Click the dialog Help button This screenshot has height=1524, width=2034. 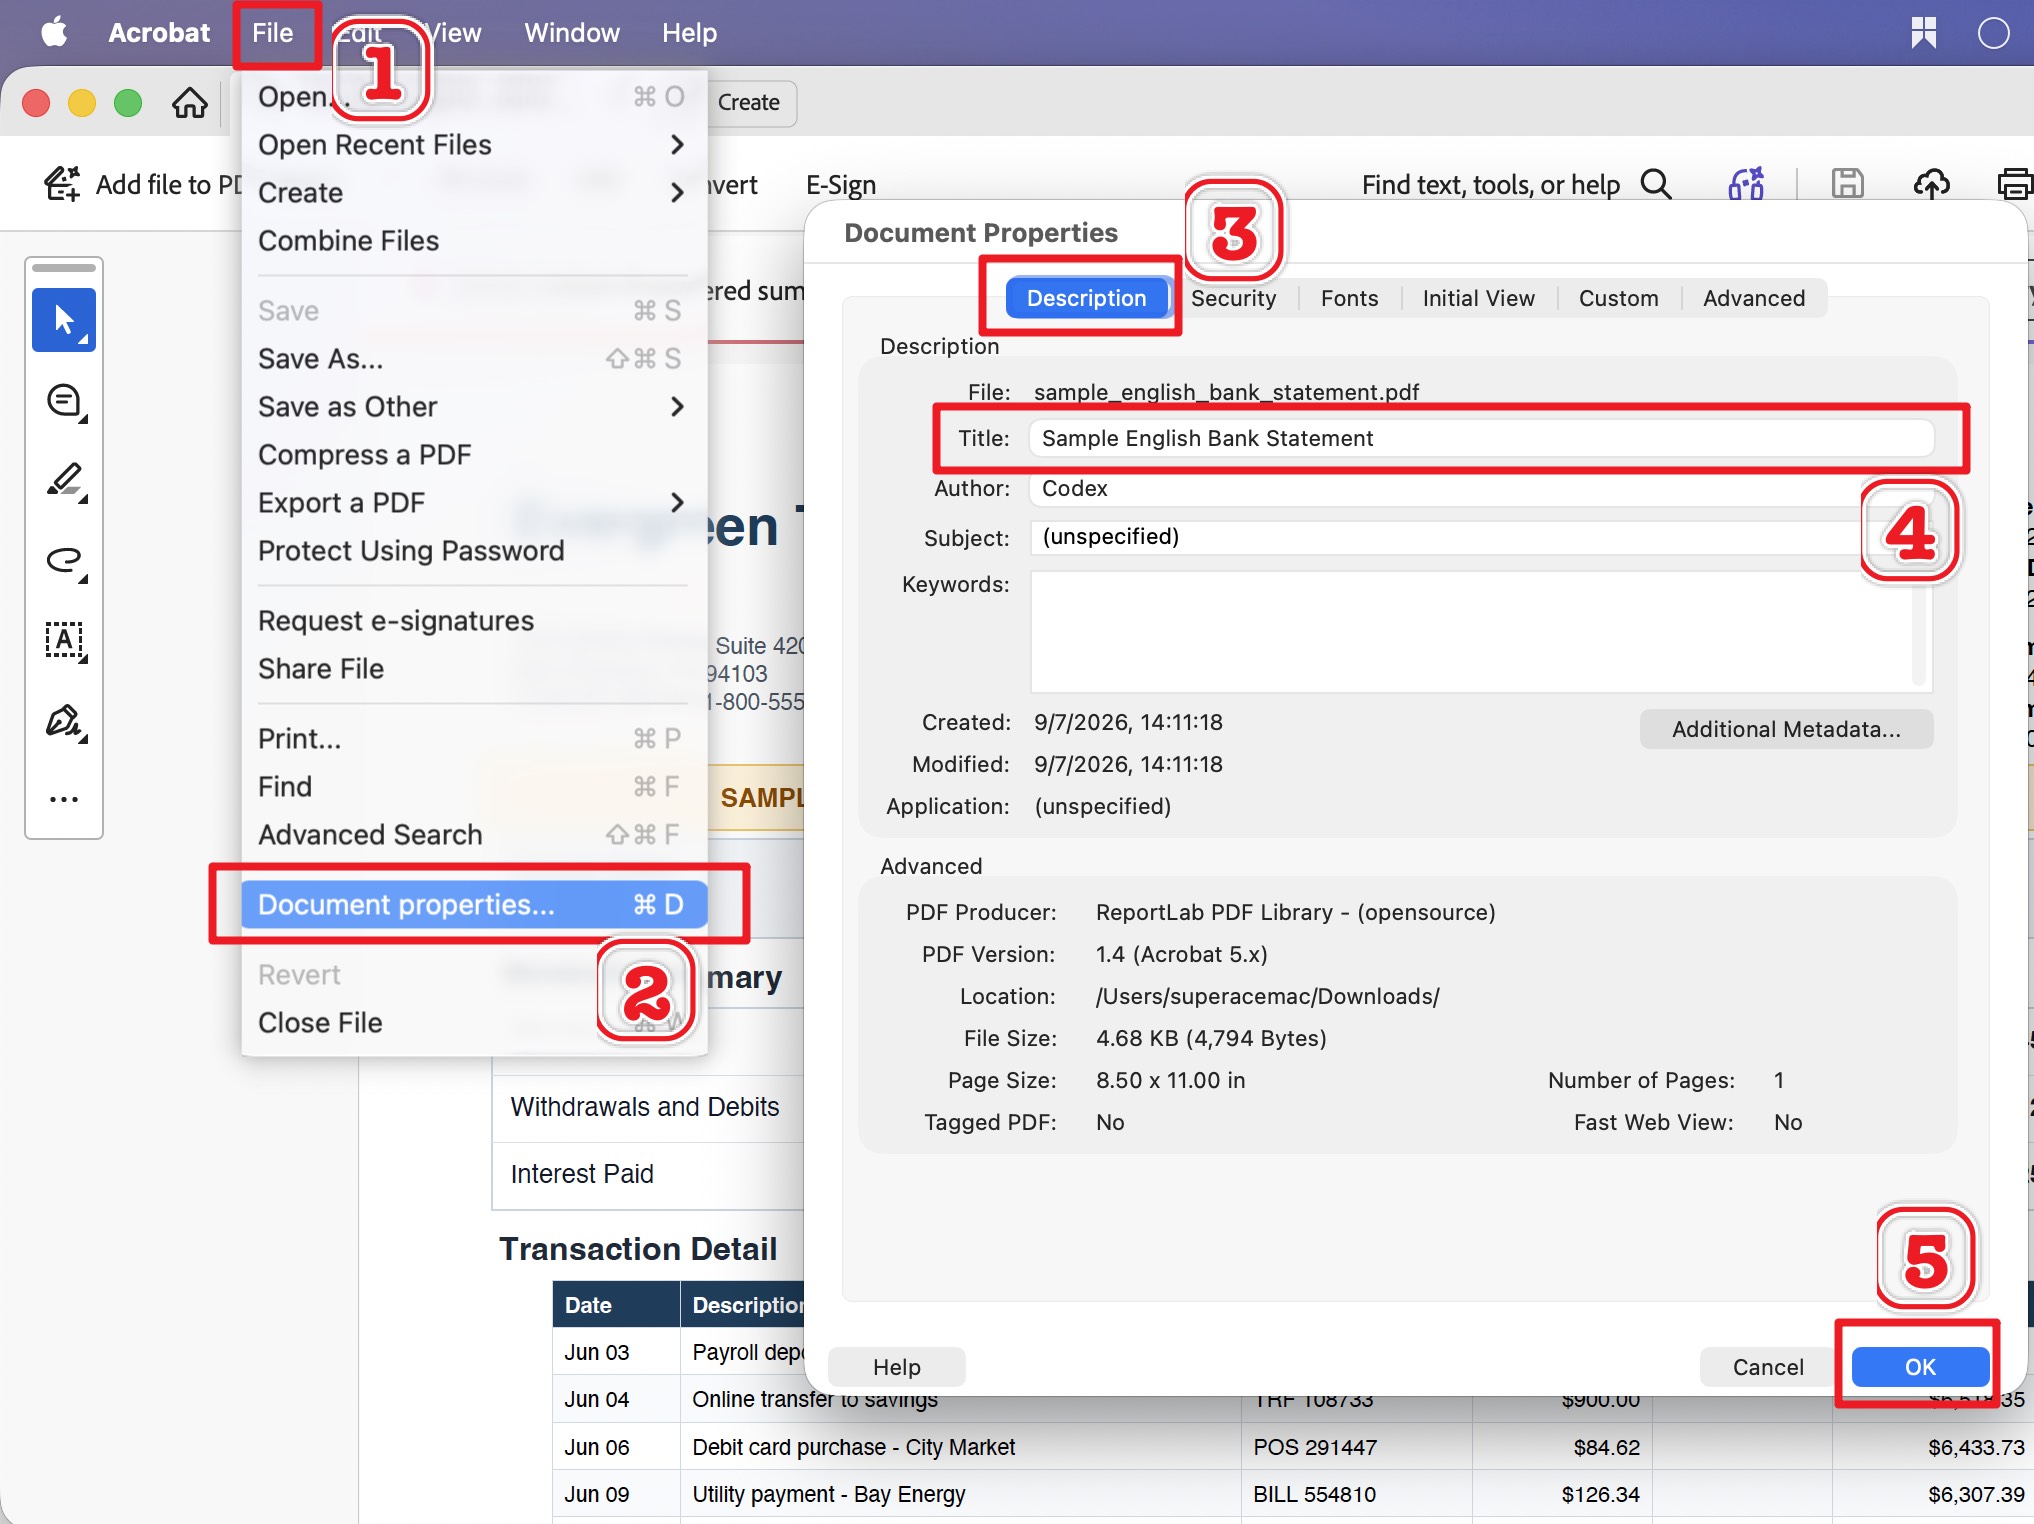[896, 1367]
